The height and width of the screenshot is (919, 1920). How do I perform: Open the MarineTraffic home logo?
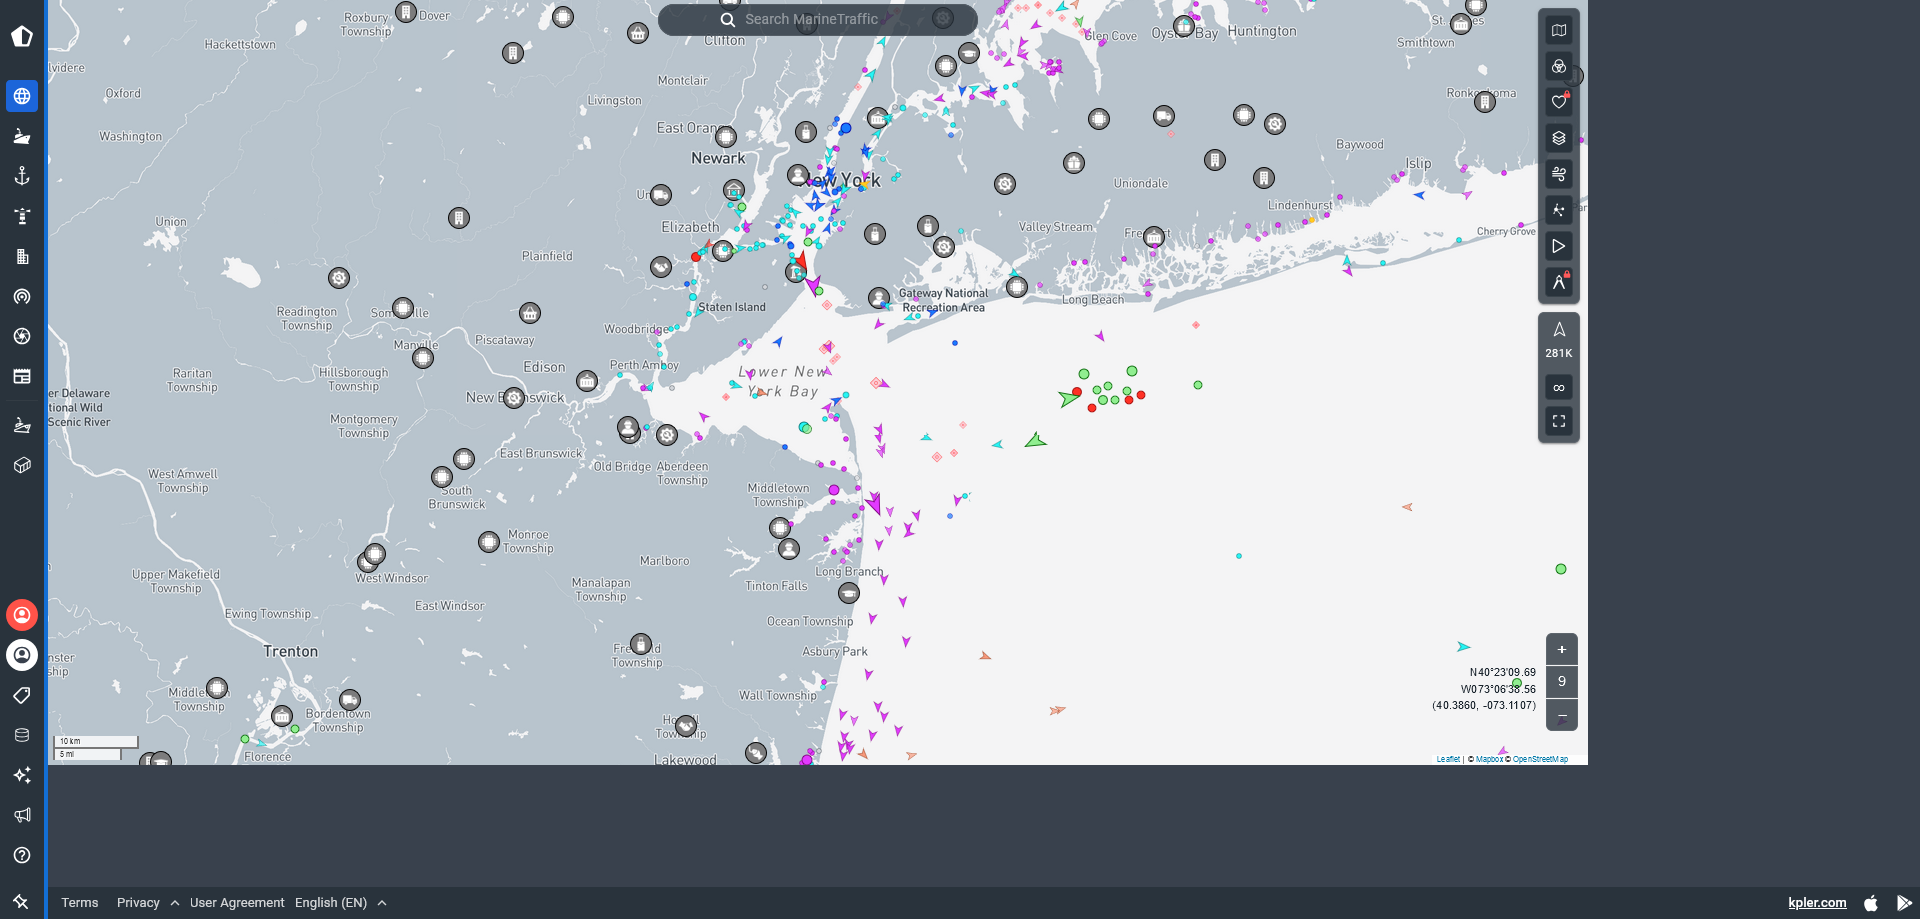tap(22, 37)
